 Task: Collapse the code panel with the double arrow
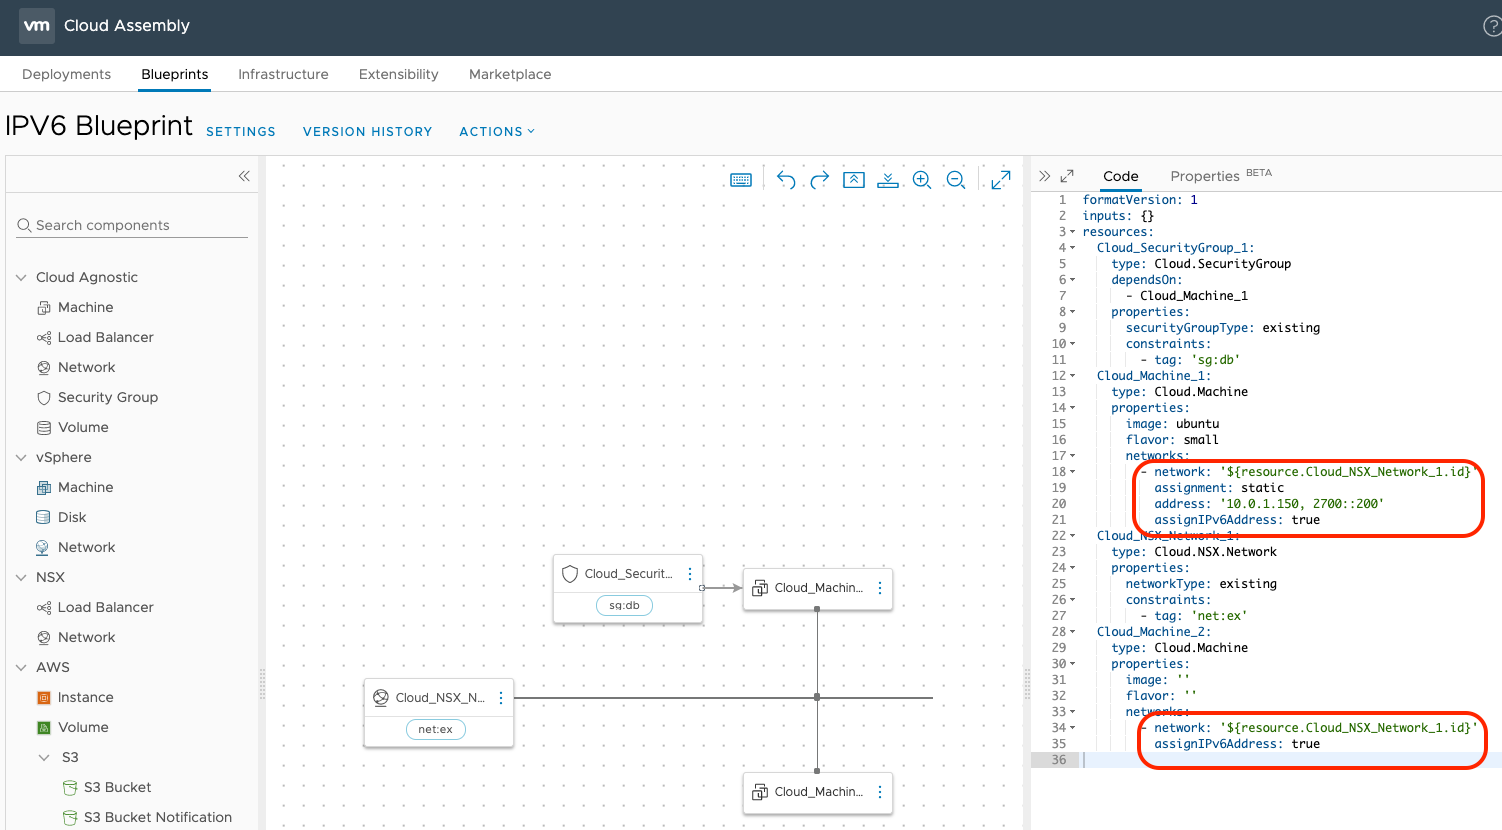tap(1044, 176)
